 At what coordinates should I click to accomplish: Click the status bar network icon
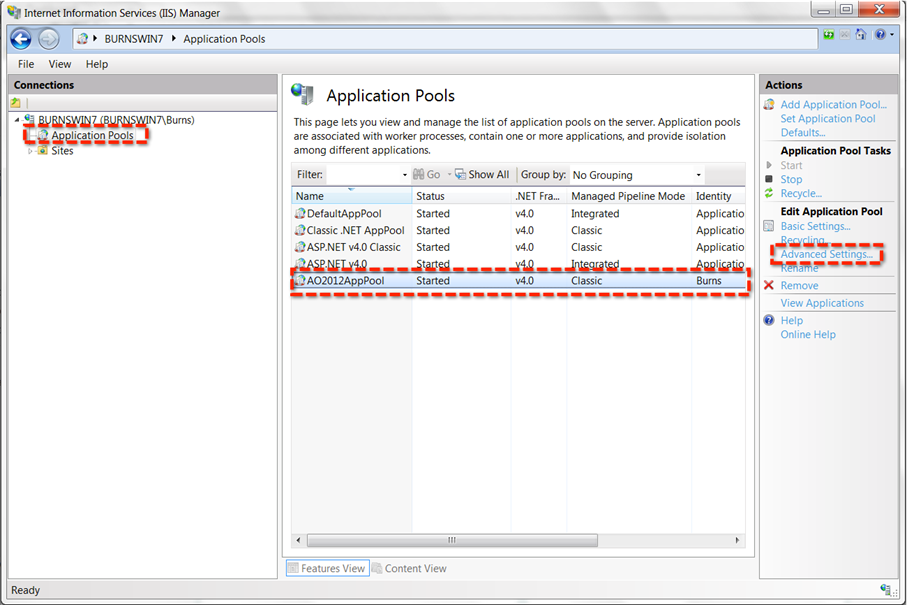click(886, 590)
